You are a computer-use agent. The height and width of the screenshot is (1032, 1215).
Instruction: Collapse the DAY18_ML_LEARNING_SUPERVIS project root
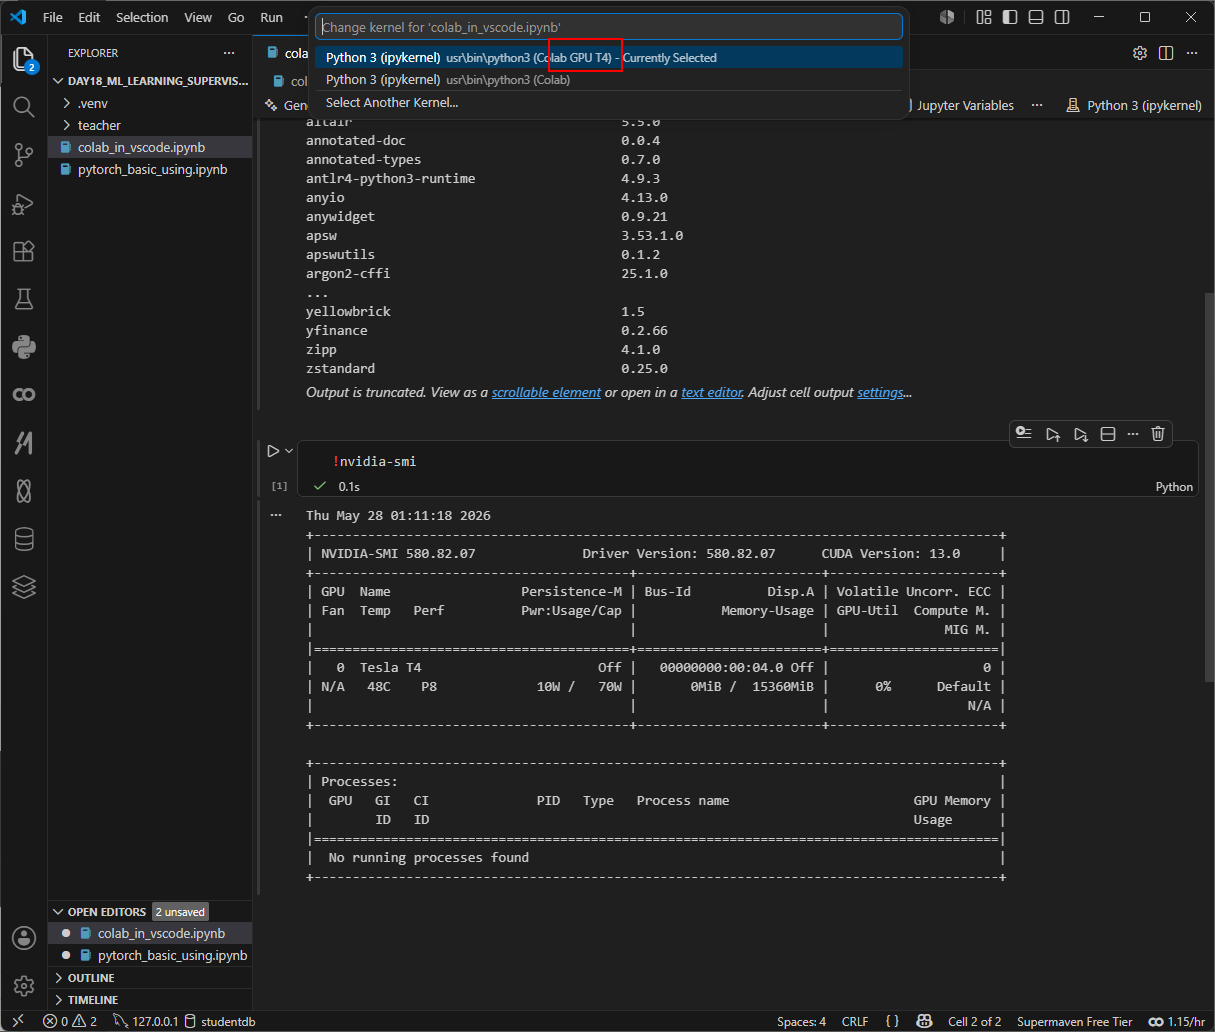tap(150, 81)
